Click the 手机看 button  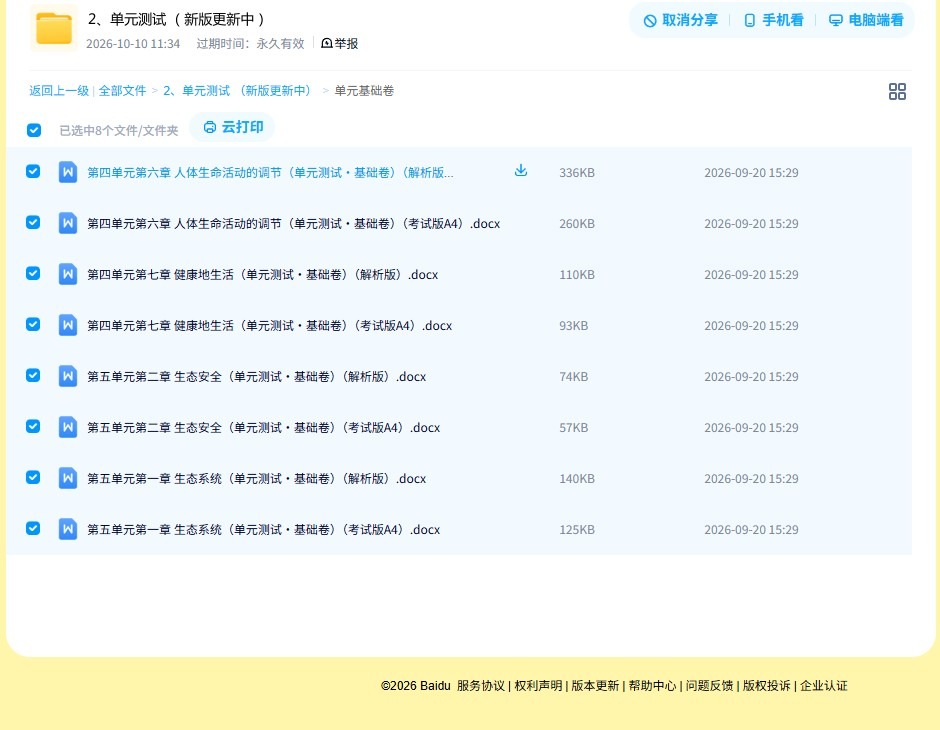(773, 20)
